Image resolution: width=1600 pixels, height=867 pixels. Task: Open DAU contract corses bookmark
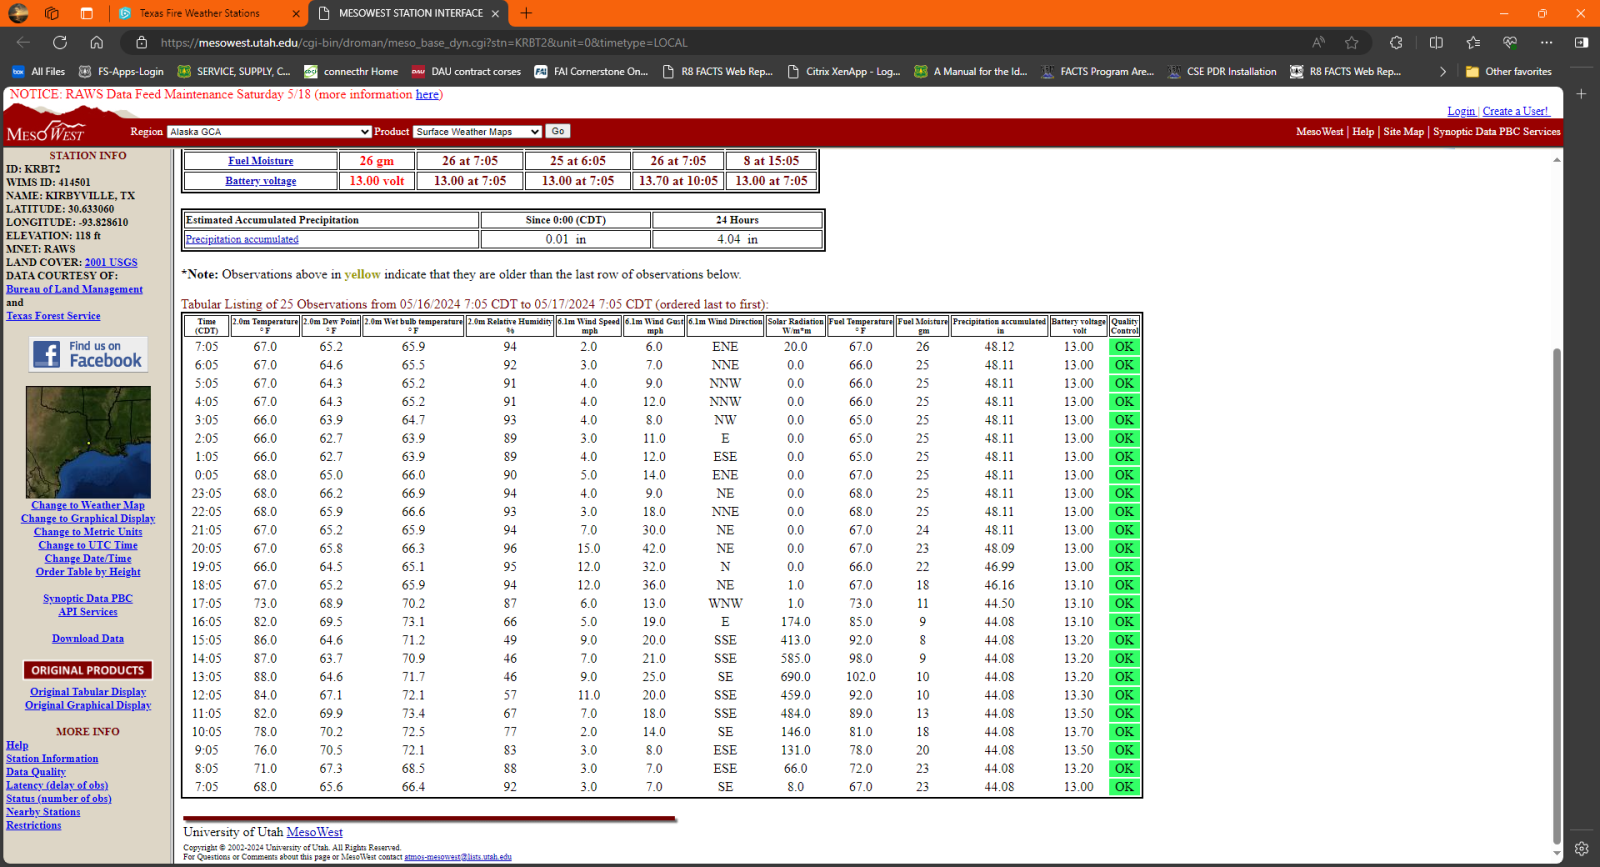pos(466,71)
